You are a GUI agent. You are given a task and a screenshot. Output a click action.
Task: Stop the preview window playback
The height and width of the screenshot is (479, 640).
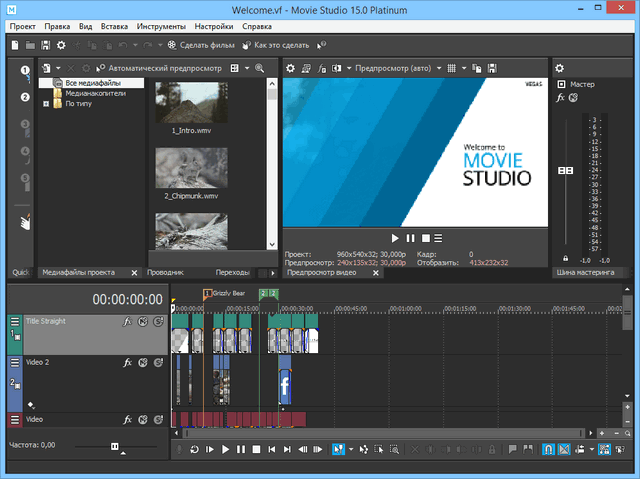426,238
